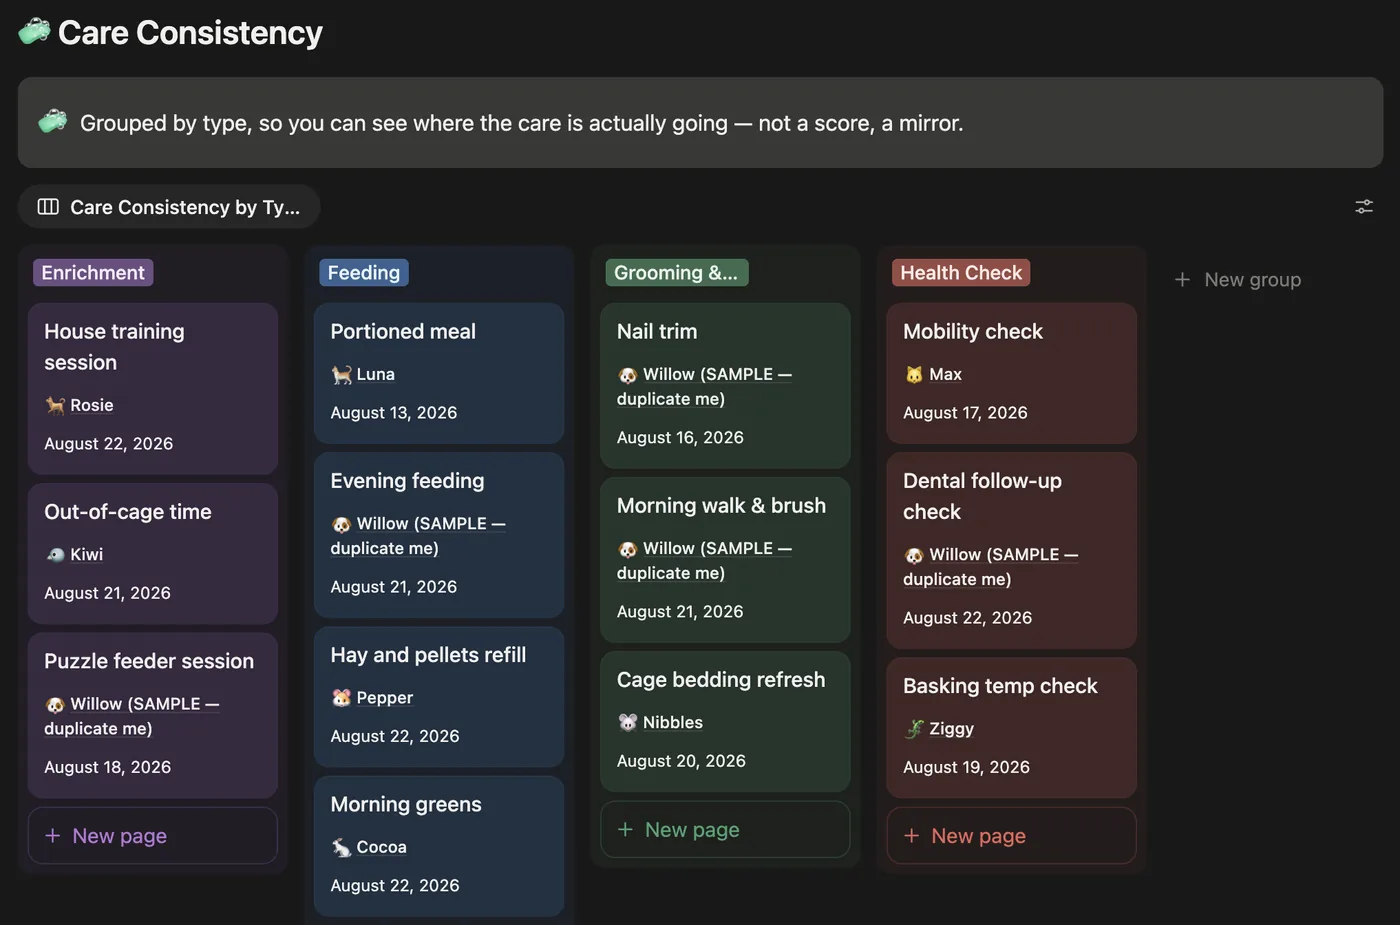This screenshot has width=1400, height=925.
Task: Click Willow's dog icon in Morning walk card
Action: (628, 548)
